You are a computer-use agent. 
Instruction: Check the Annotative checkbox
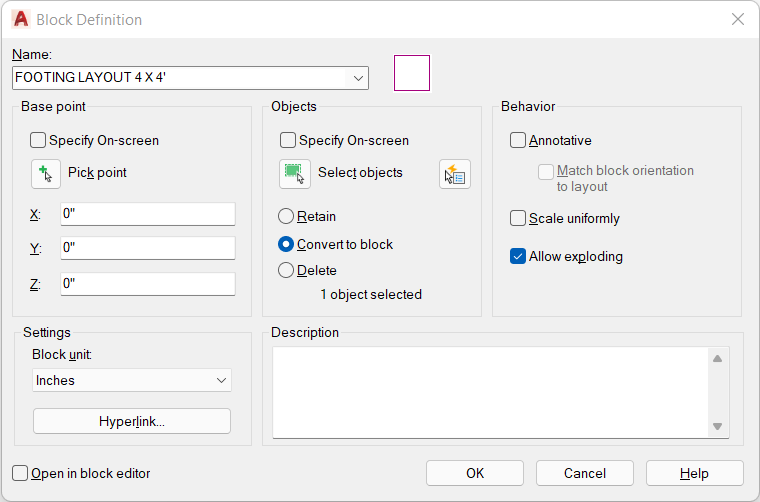[518, 141]
